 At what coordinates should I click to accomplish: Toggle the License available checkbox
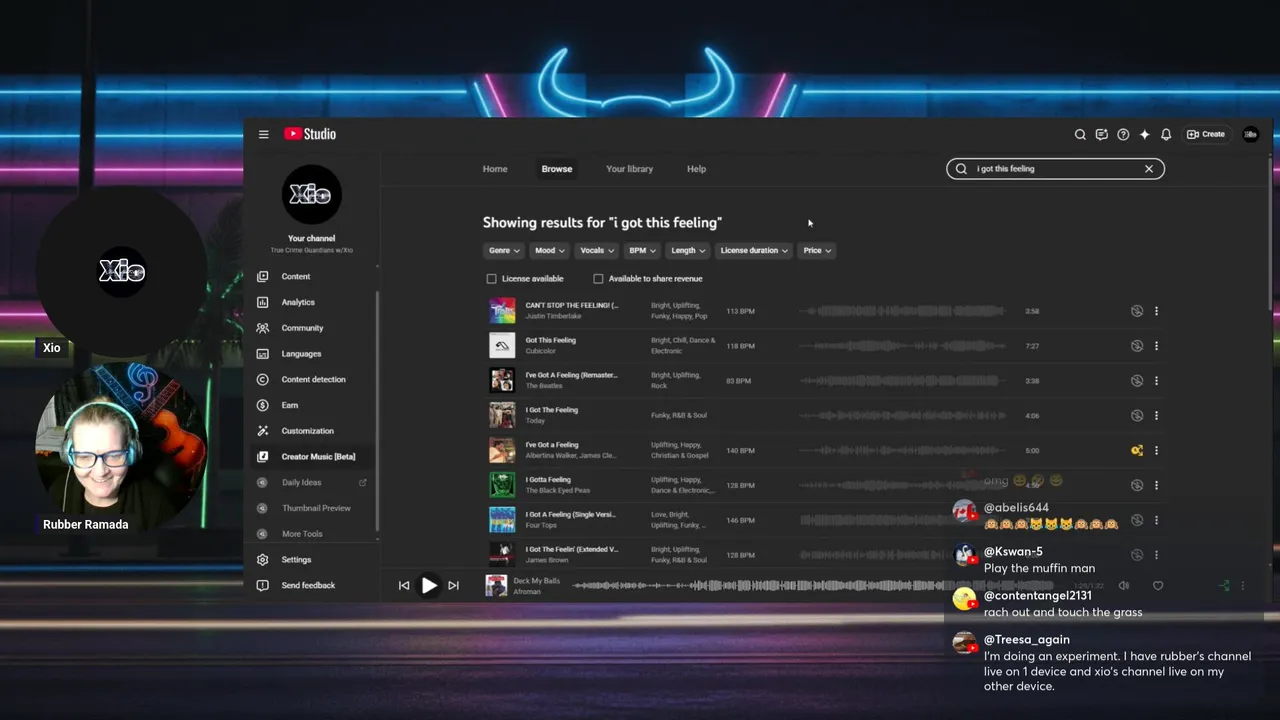491,279
